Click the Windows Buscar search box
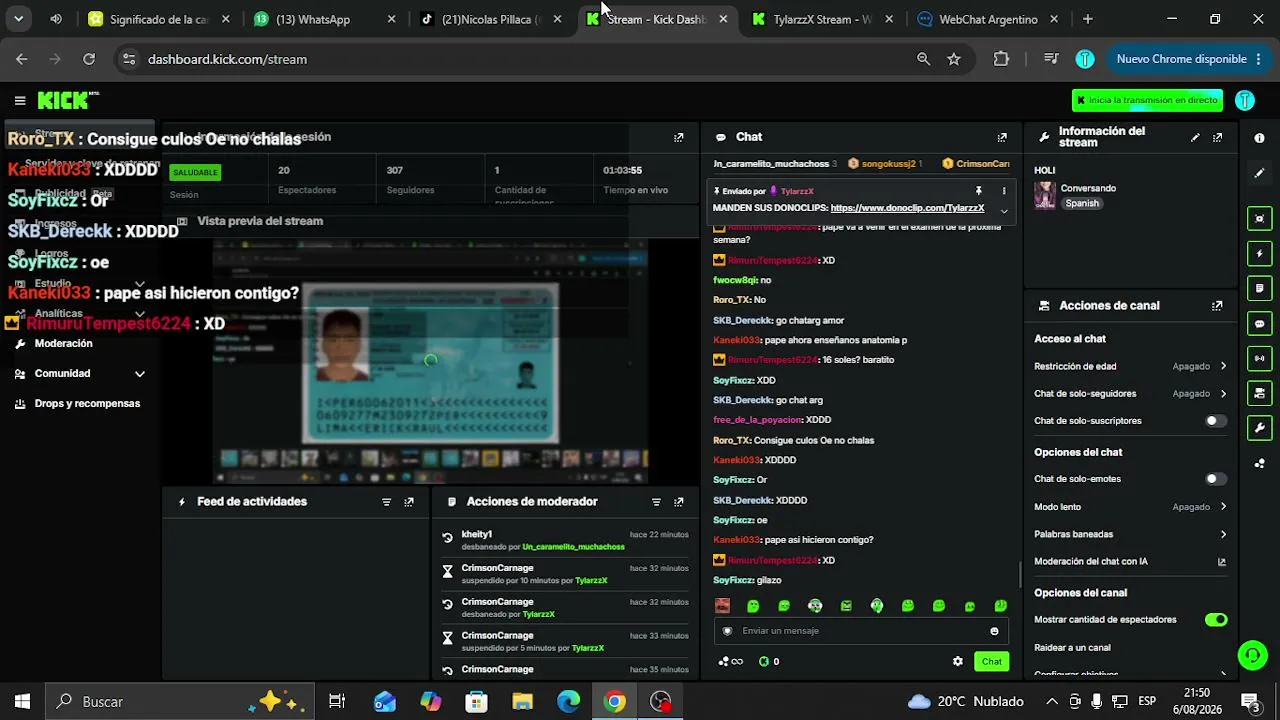This screenshot has width=1280, height=720. [179, 702]
